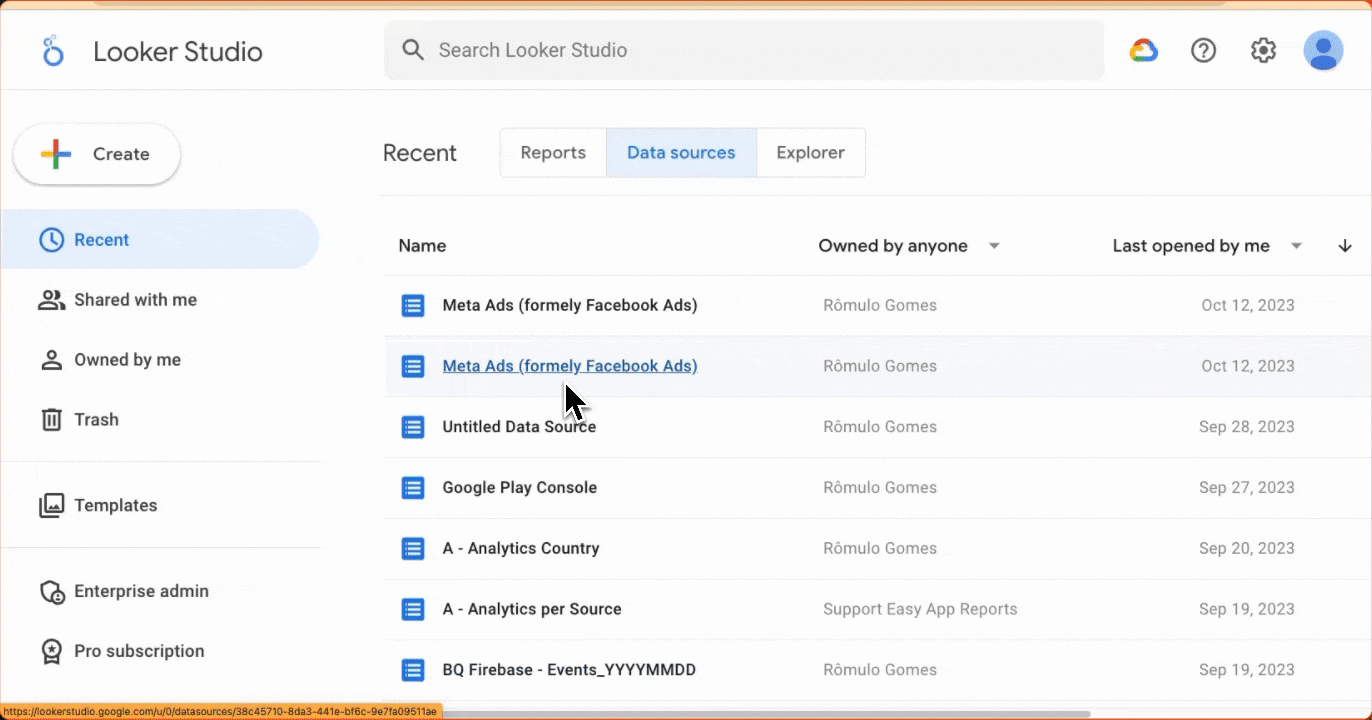Click the Trash bin icon
The image size is (1372, 720).
[x=51, y=420]
